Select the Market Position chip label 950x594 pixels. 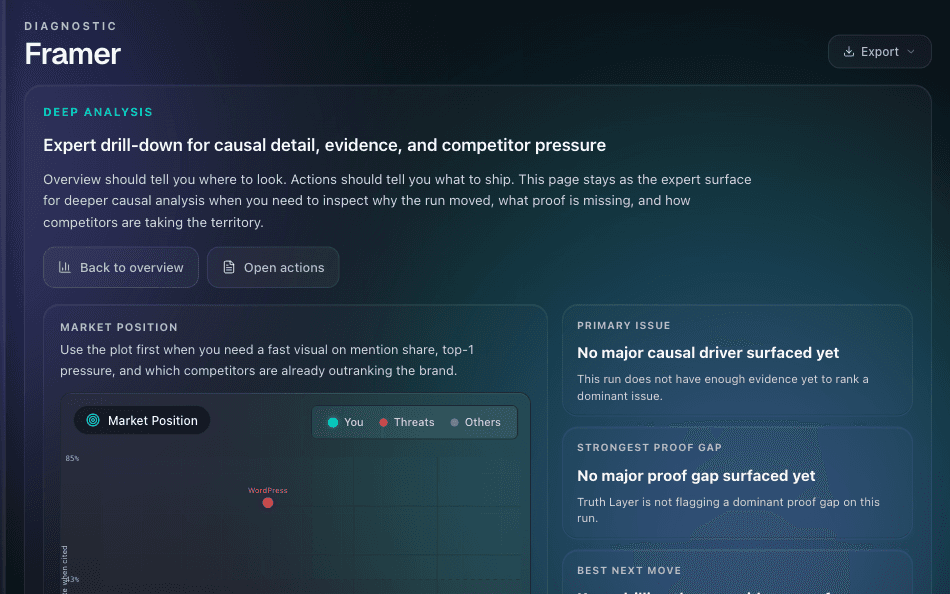click(153, 421)
